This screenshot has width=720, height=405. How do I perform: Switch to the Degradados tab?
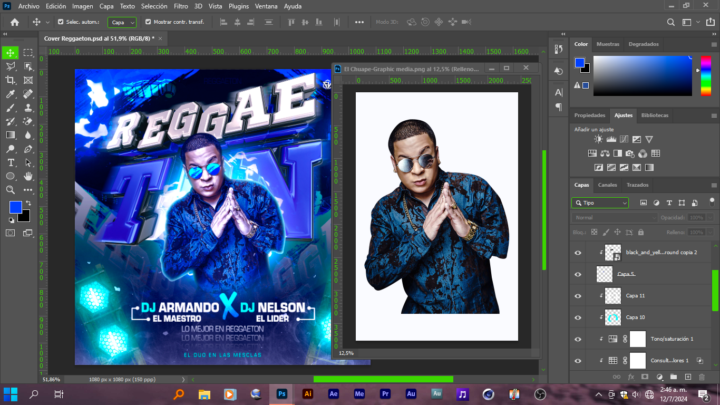643,44
